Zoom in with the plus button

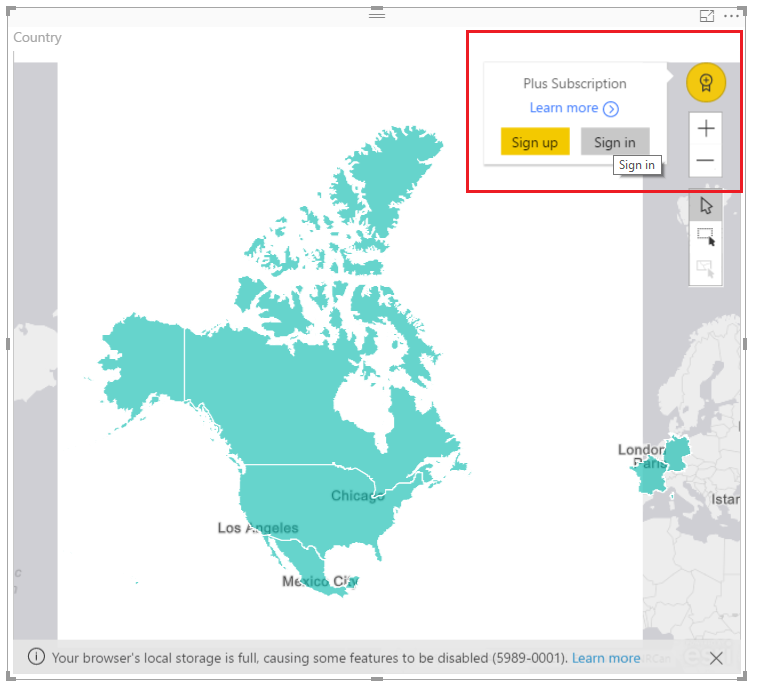coord(706,129)
